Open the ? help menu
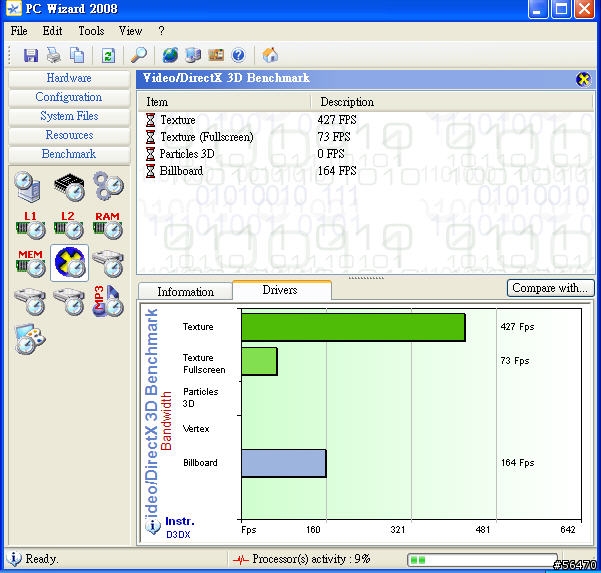The width and height of the screenshot is (601, 573). tap(161, 31)
